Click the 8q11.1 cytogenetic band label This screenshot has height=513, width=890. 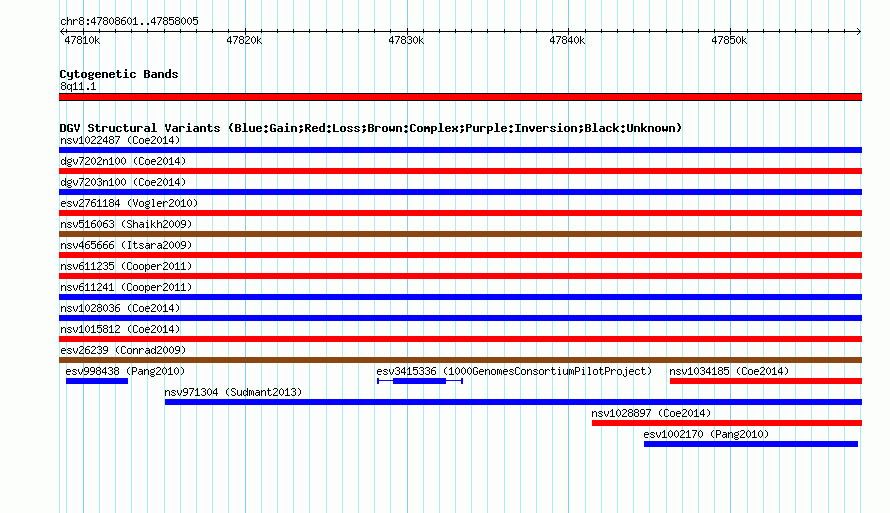pos(78,86)
